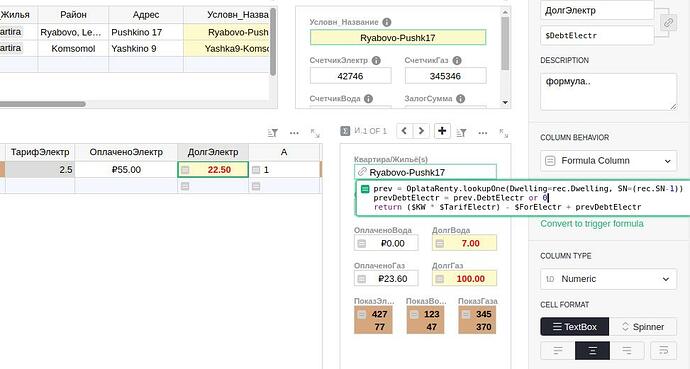The width and height of the screenshot is (690, 369).
Task: Click Условн_Название field Ryabovo-Pushk17
Action: click(x=398, y=38)
